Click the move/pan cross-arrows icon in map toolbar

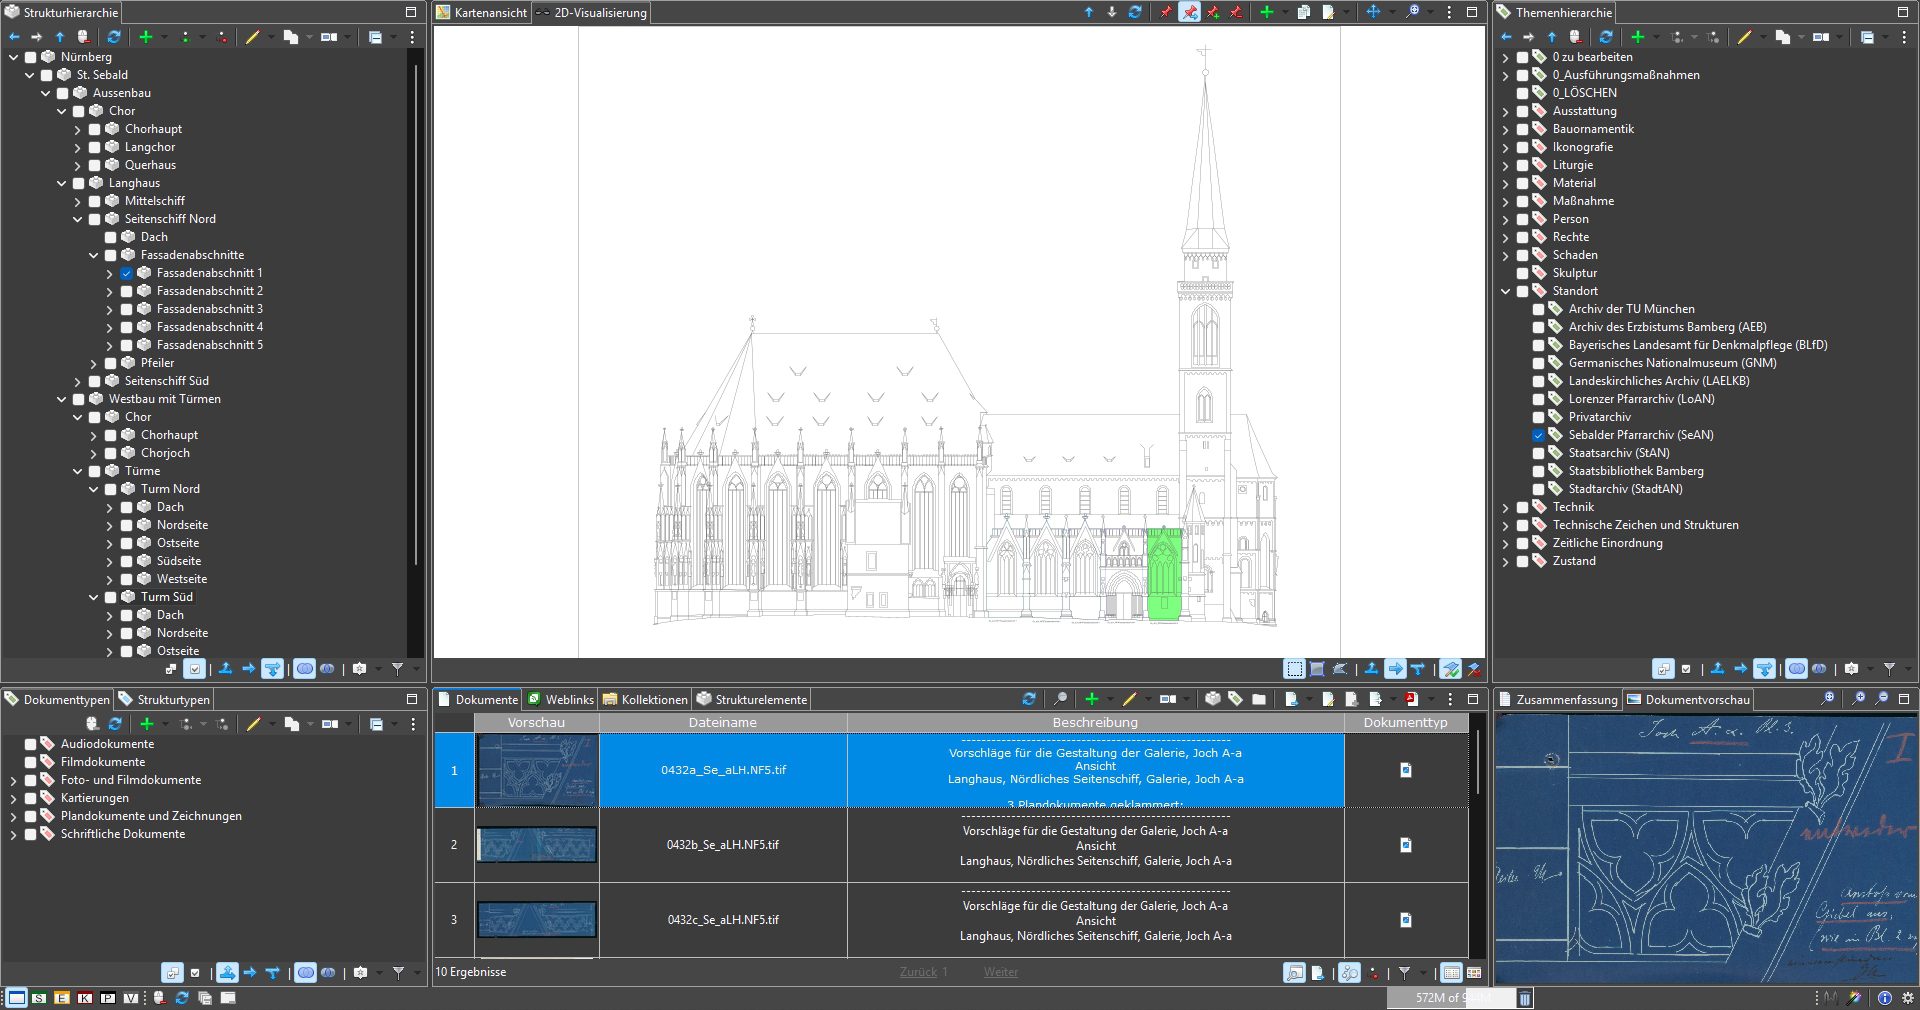pyautogui.click(x=1373, y=12)
